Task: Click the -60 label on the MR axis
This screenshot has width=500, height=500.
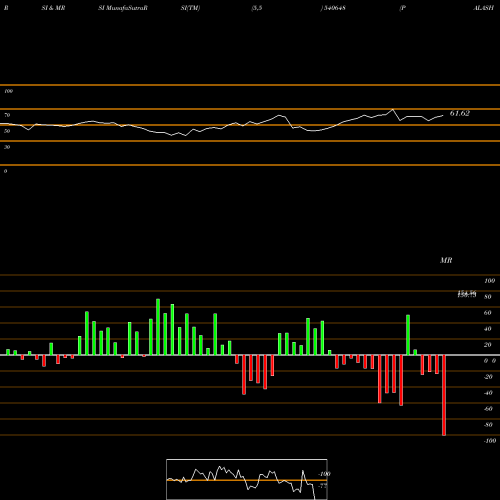Action: [488, 409]
